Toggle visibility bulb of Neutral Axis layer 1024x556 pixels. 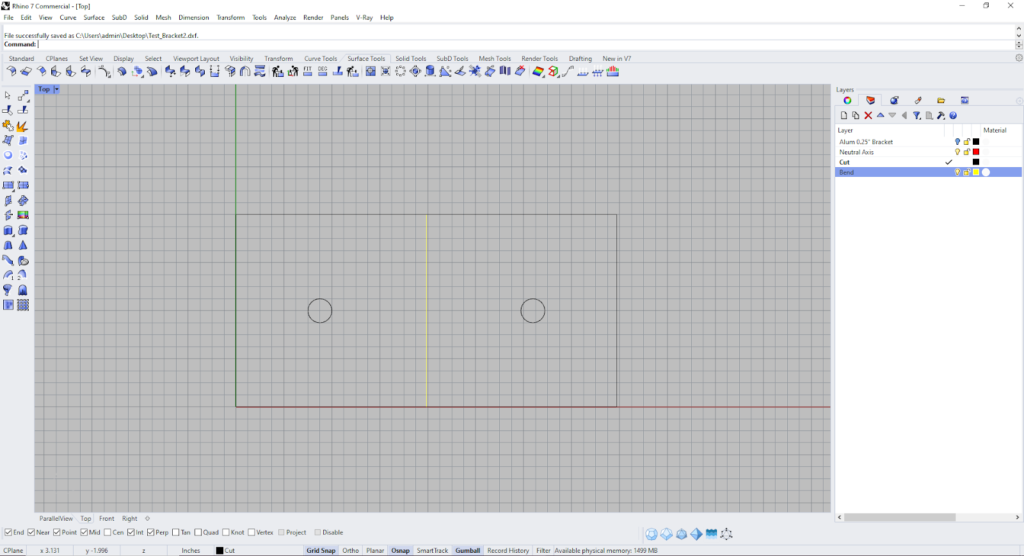click(957, 152)
